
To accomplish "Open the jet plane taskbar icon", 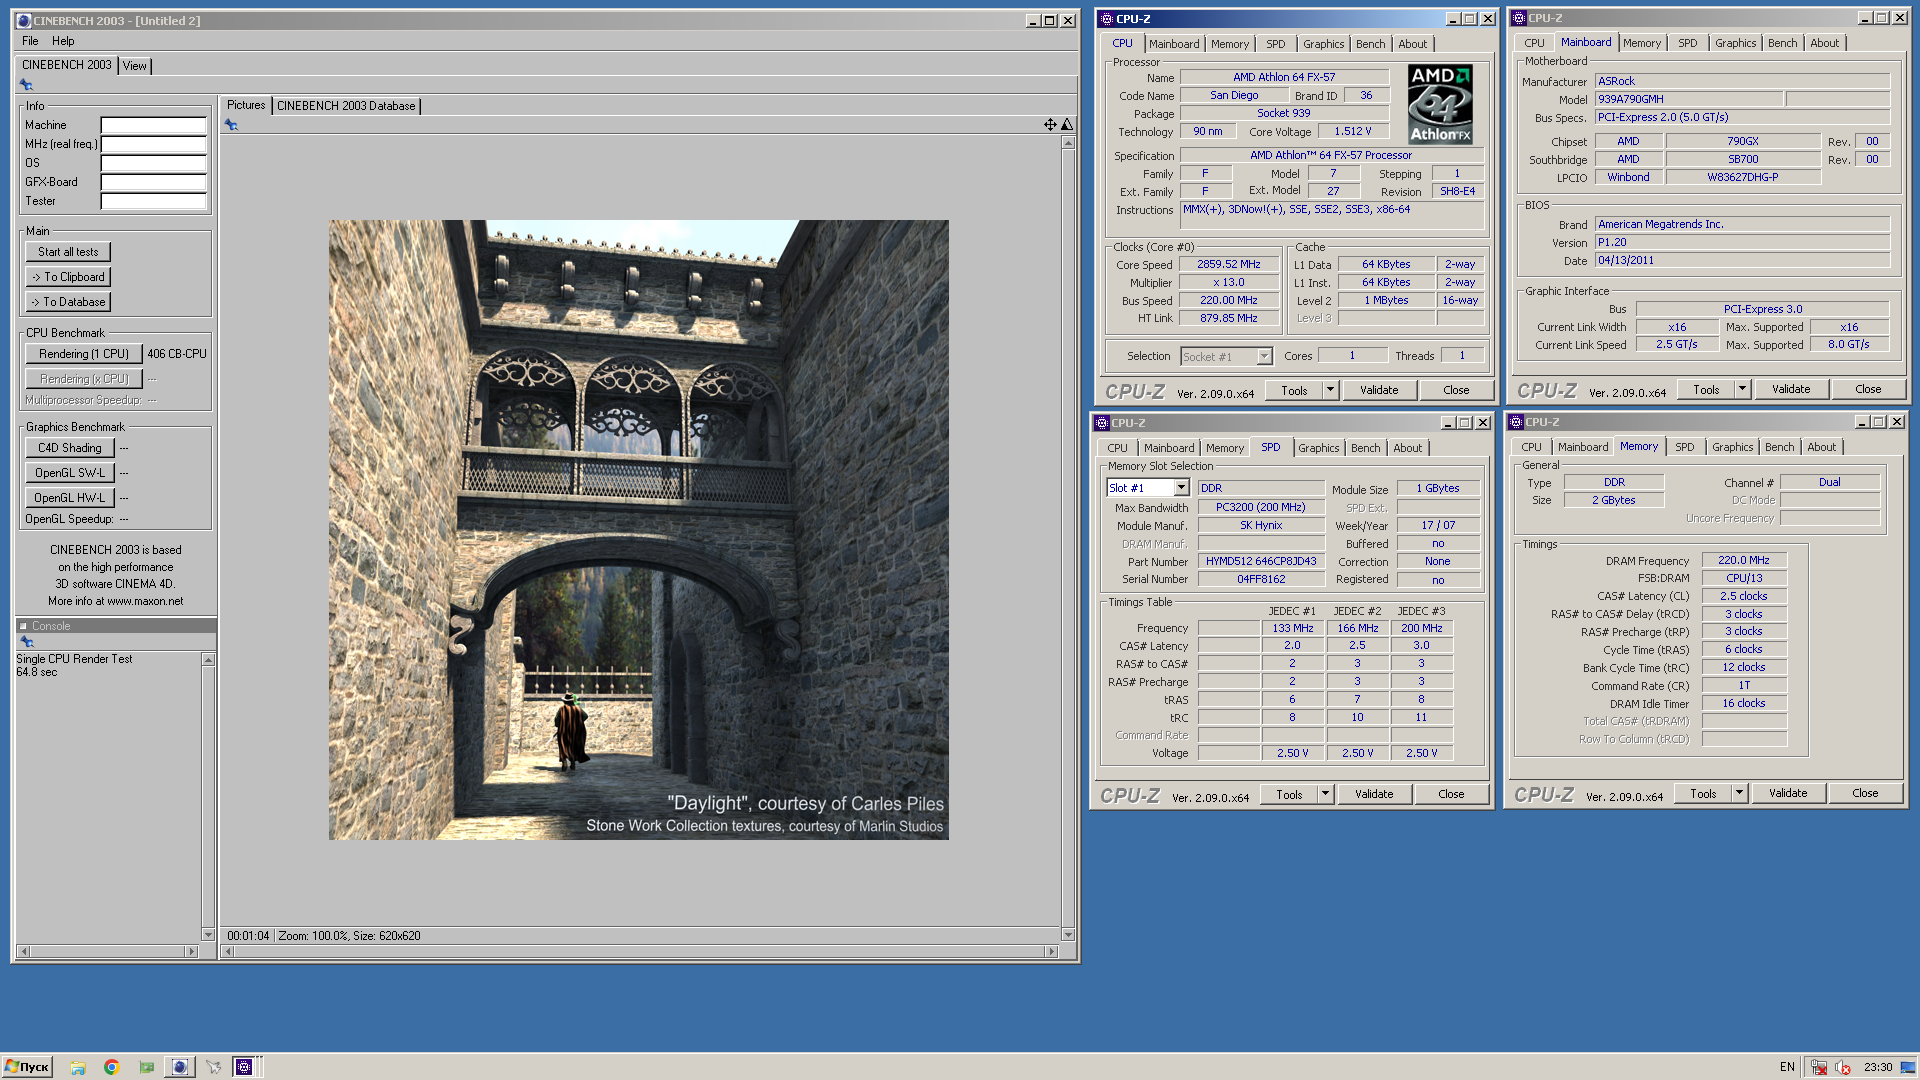I will point(213,1067).
